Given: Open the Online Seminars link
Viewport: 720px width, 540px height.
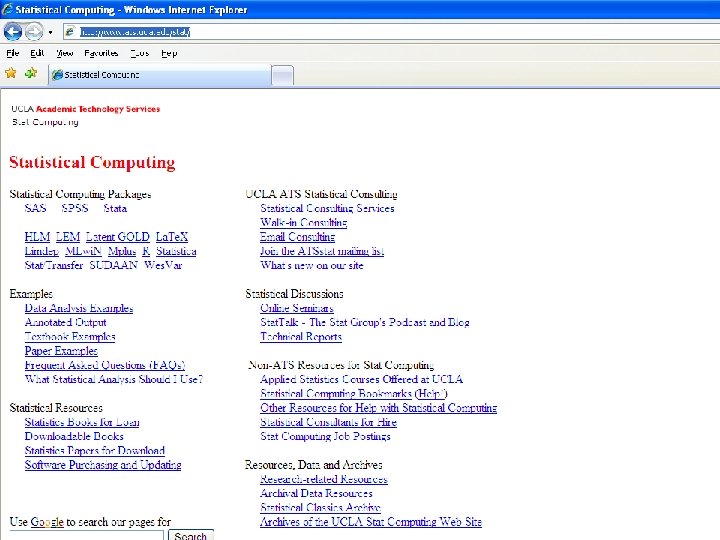Looking at the screenshot, I should coord(297,308).
